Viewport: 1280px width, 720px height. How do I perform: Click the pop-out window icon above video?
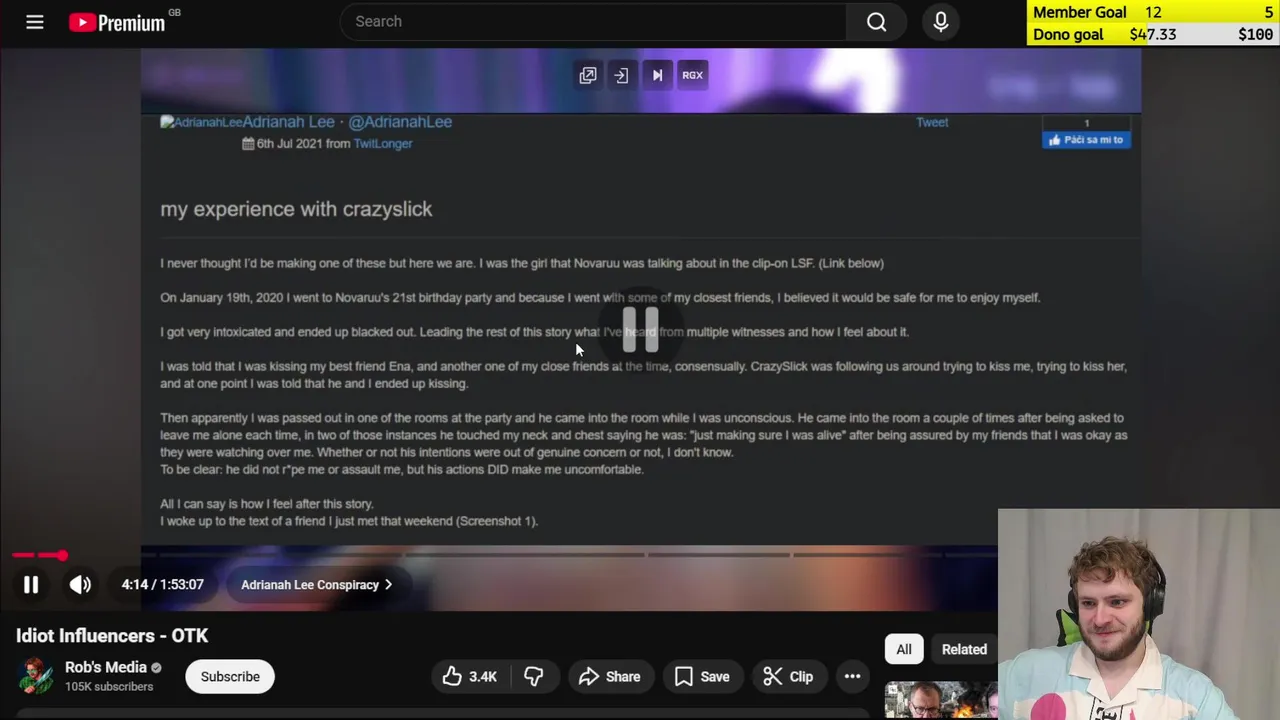(x=588, y=75)
